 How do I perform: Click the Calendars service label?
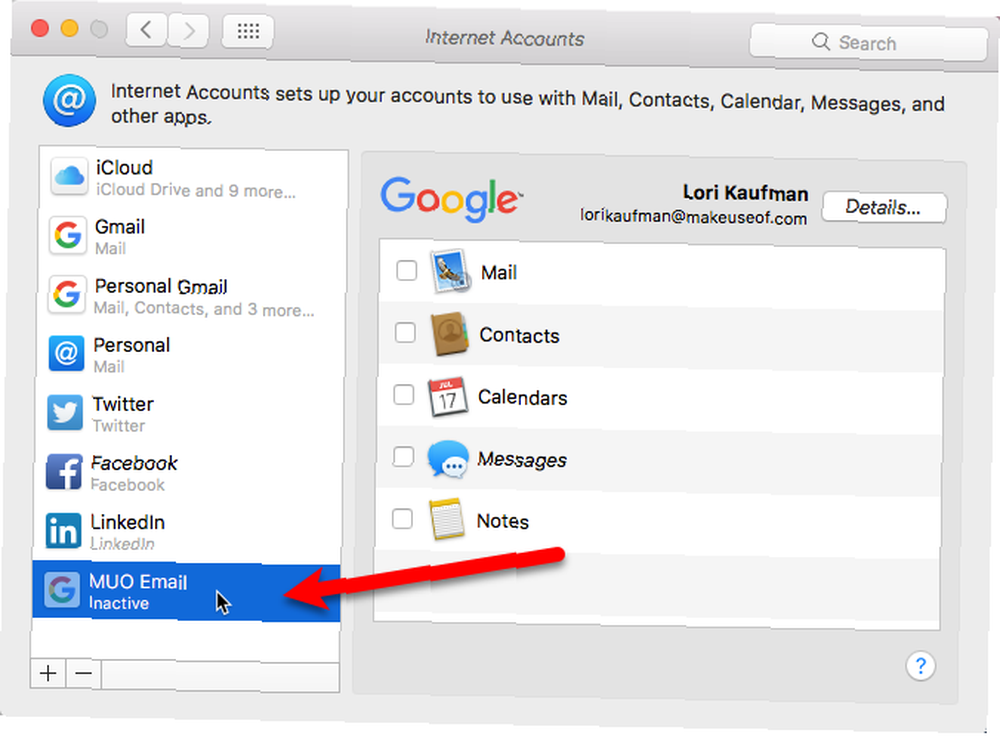click(x=522, y=397)
